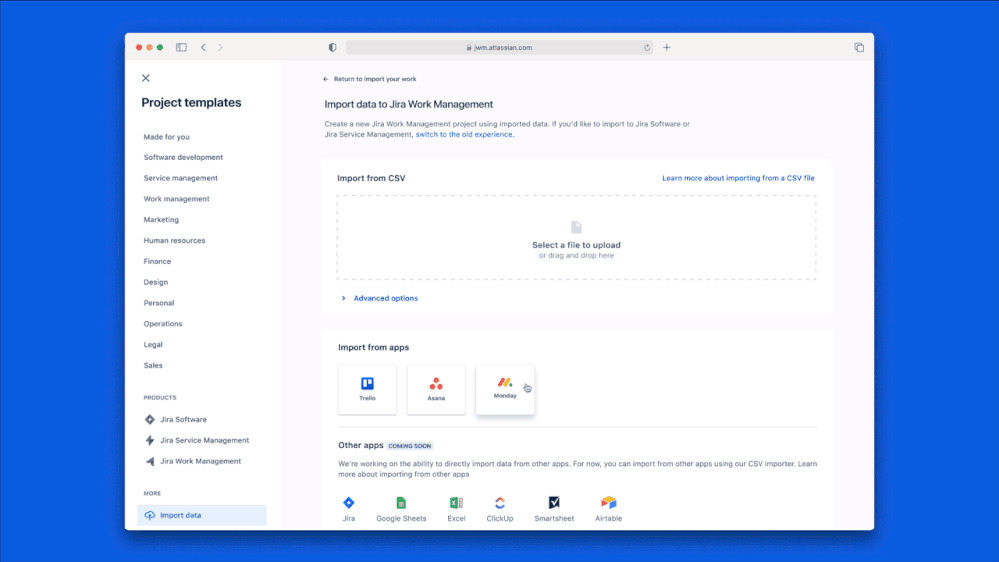Close the Project templates panel
This screenshot has width=999, height=562.
[x=146, y=78]
